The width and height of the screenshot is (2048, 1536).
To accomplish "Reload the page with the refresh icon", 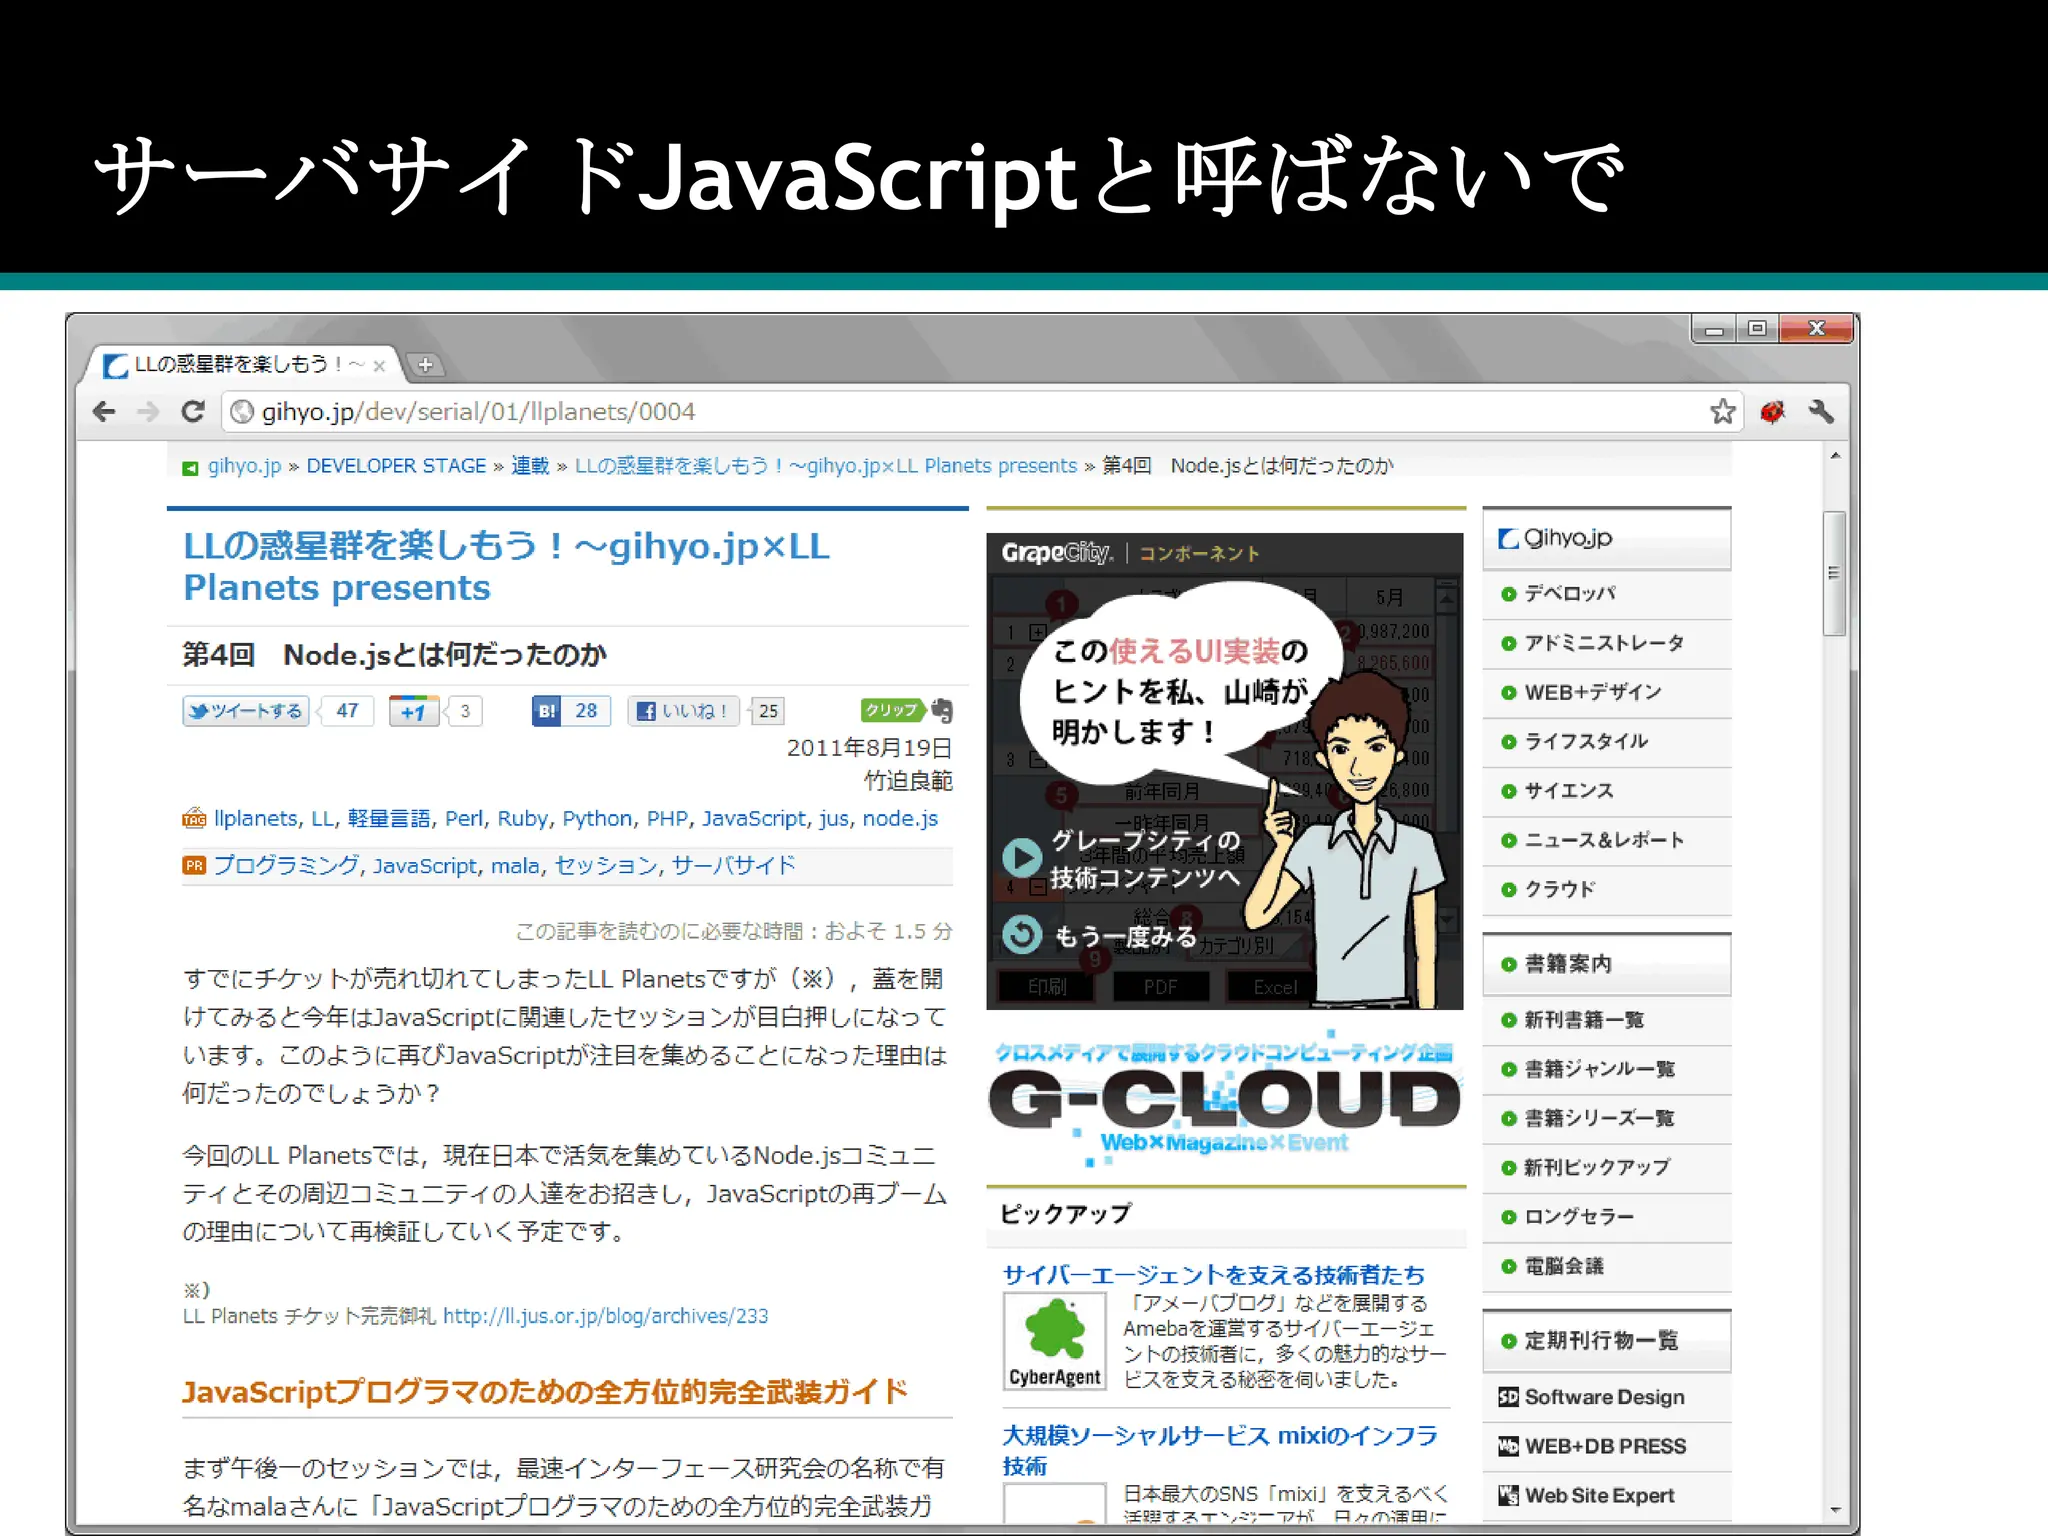I will (192, 411).
